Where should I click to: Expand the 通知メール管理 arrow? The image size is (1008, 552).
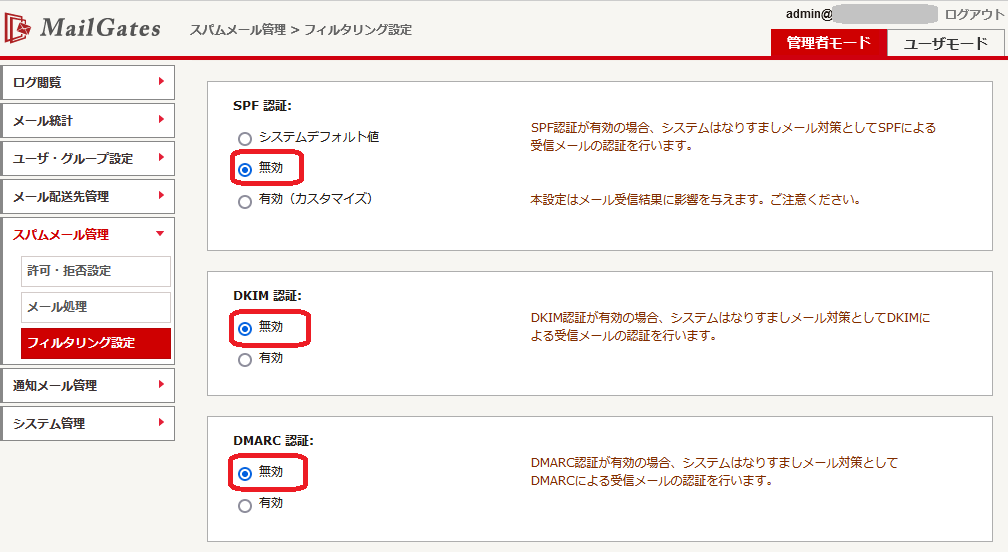point(161,384)
